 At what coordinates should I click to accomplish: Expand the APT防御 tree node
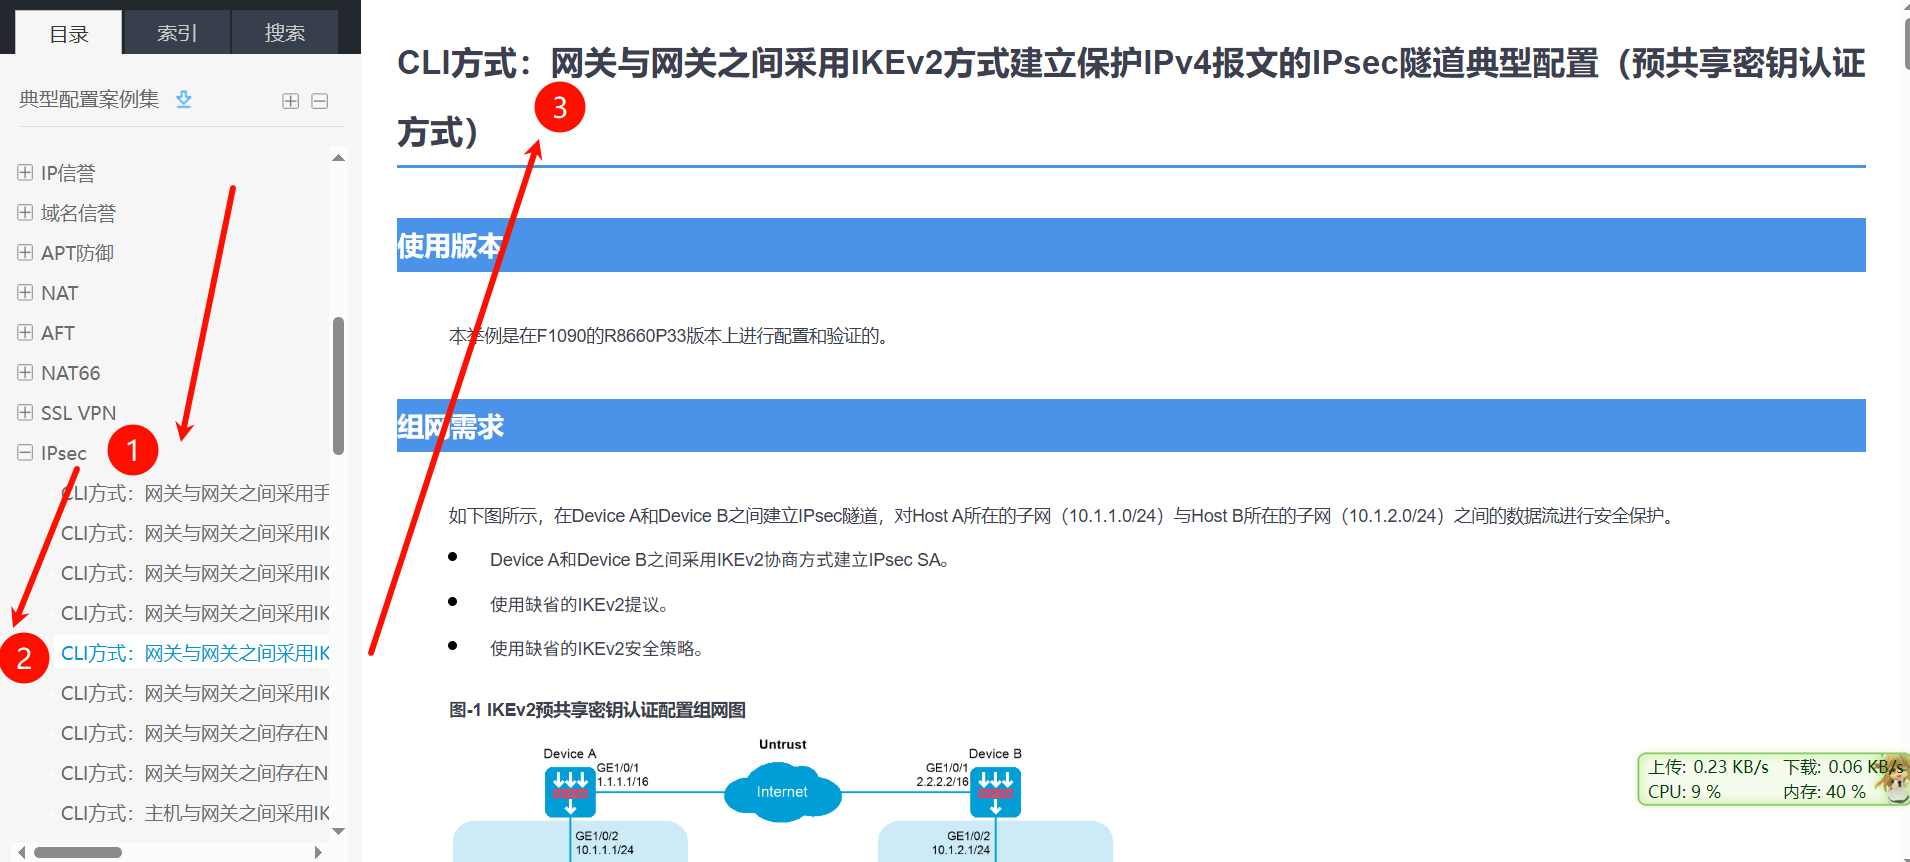pos(25,253)
